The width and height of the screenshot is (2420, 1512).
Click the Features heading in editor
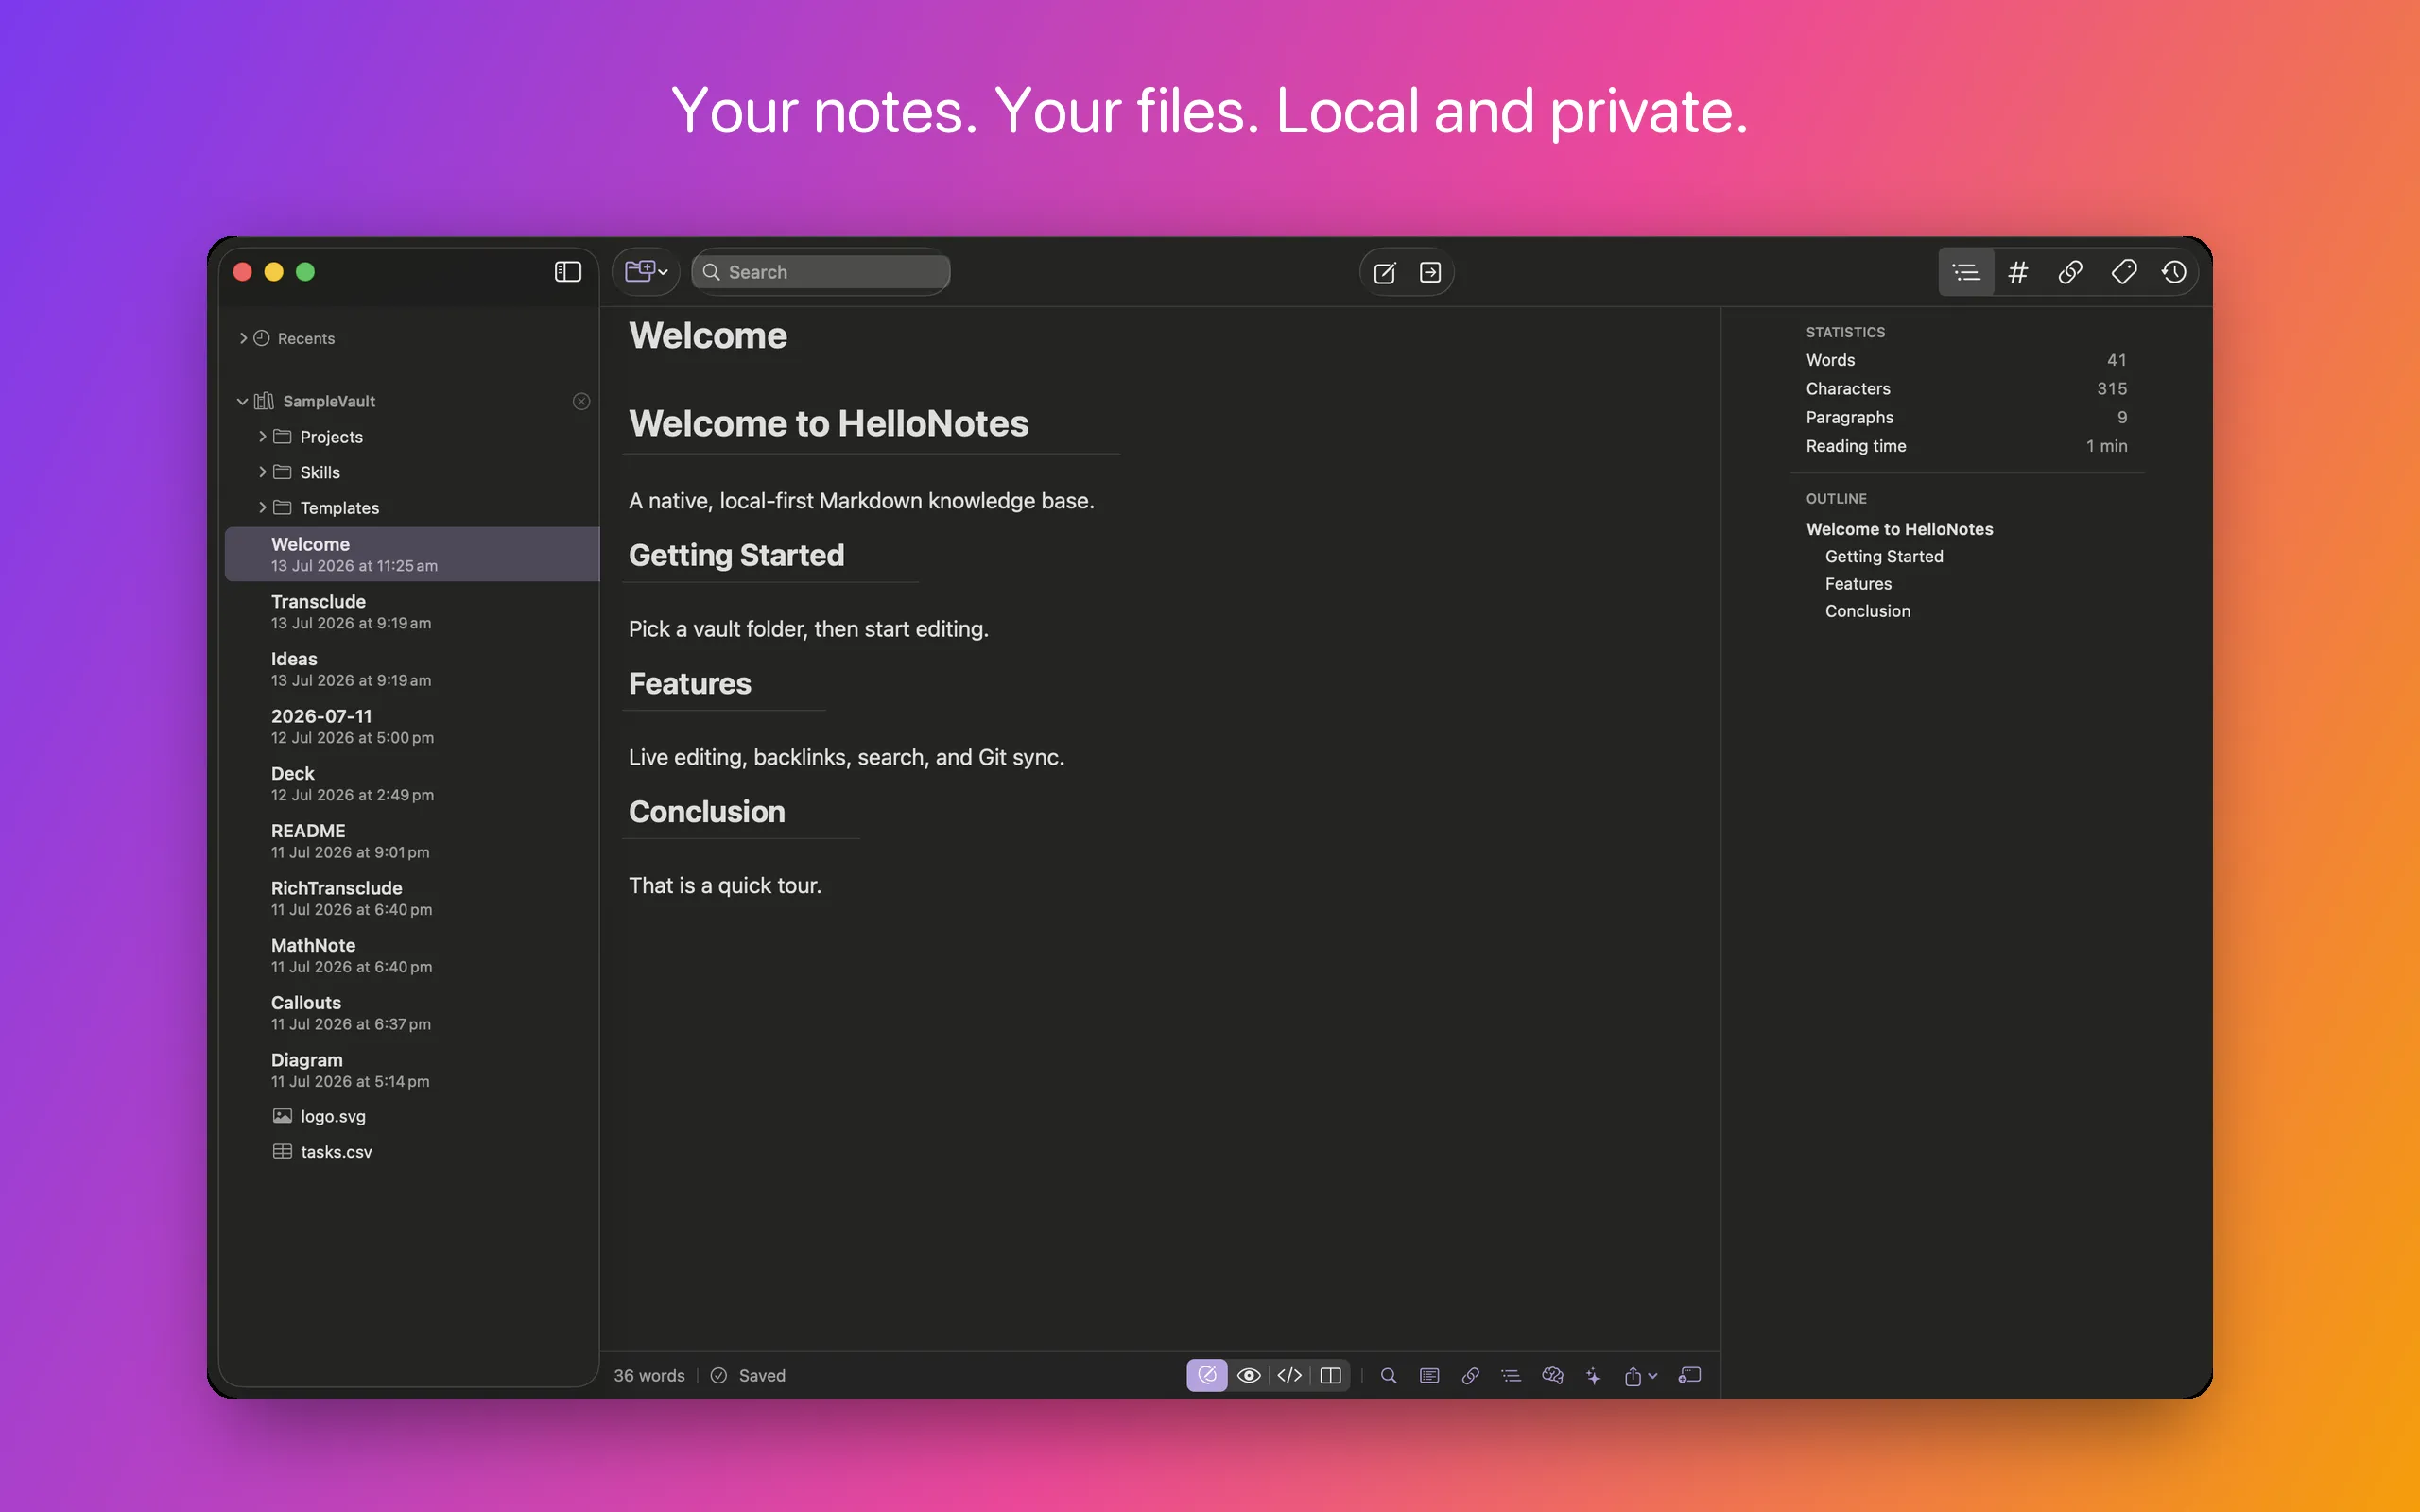point(689,683)
